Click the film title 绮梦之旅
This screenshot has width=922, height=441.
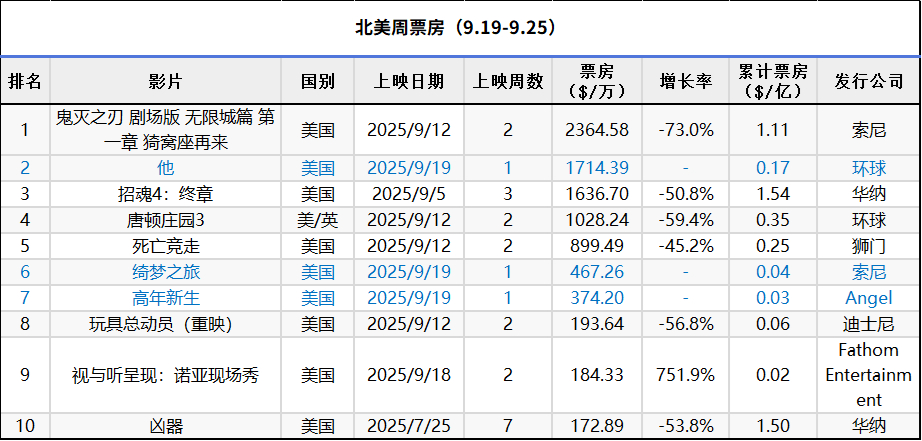(x=165, y=272)
